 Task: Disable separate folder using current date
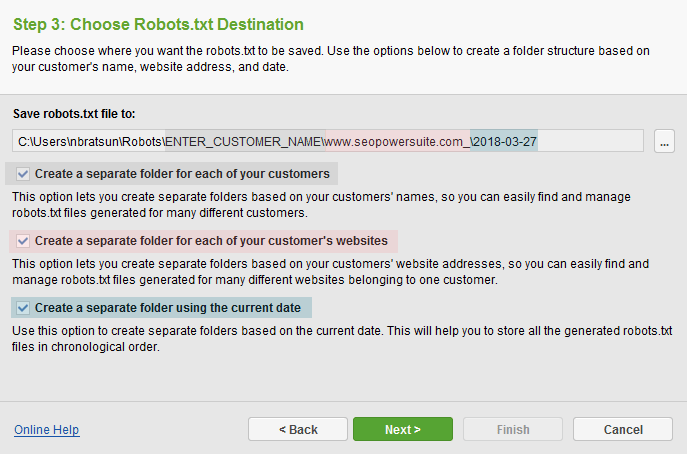coord(23,308)
